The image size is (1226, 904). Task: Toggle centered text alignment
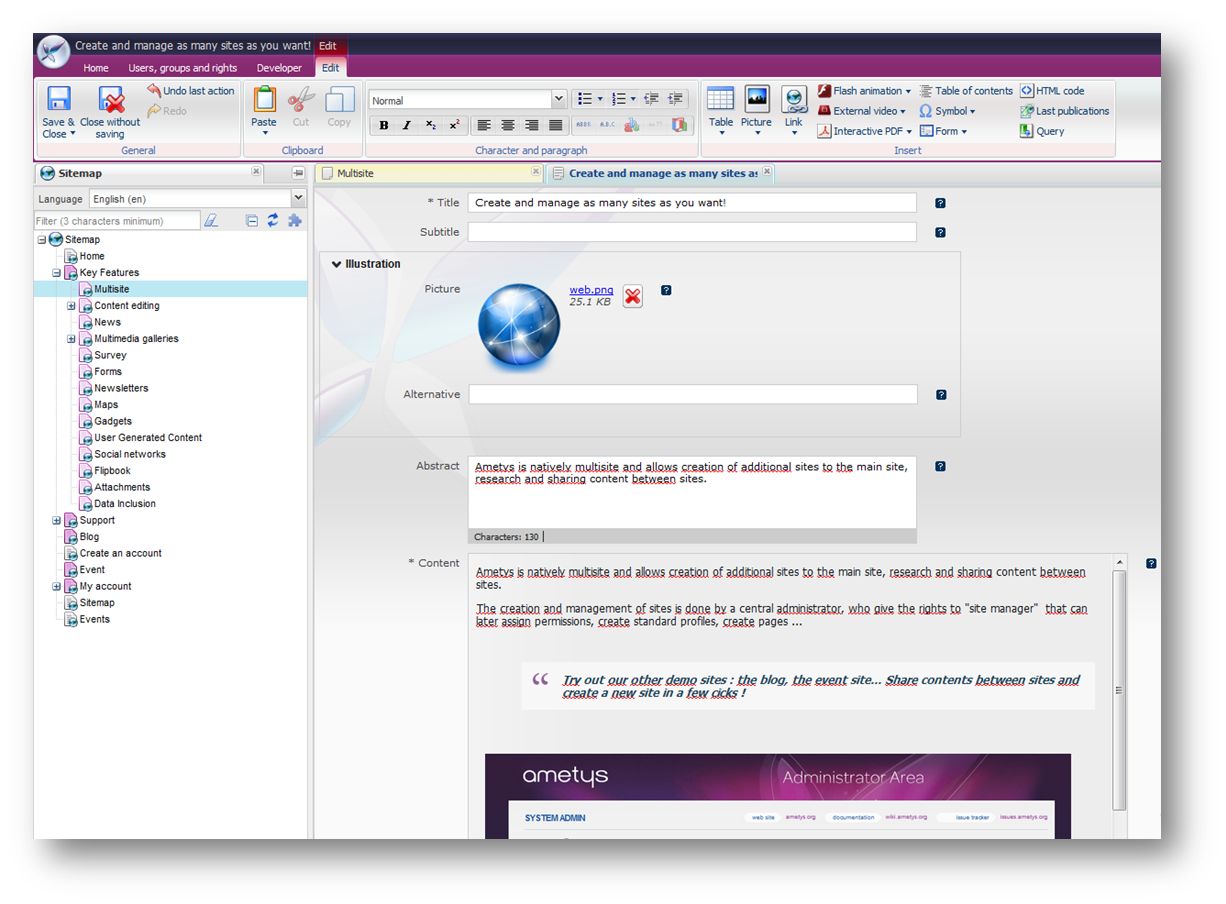point(507,124)
